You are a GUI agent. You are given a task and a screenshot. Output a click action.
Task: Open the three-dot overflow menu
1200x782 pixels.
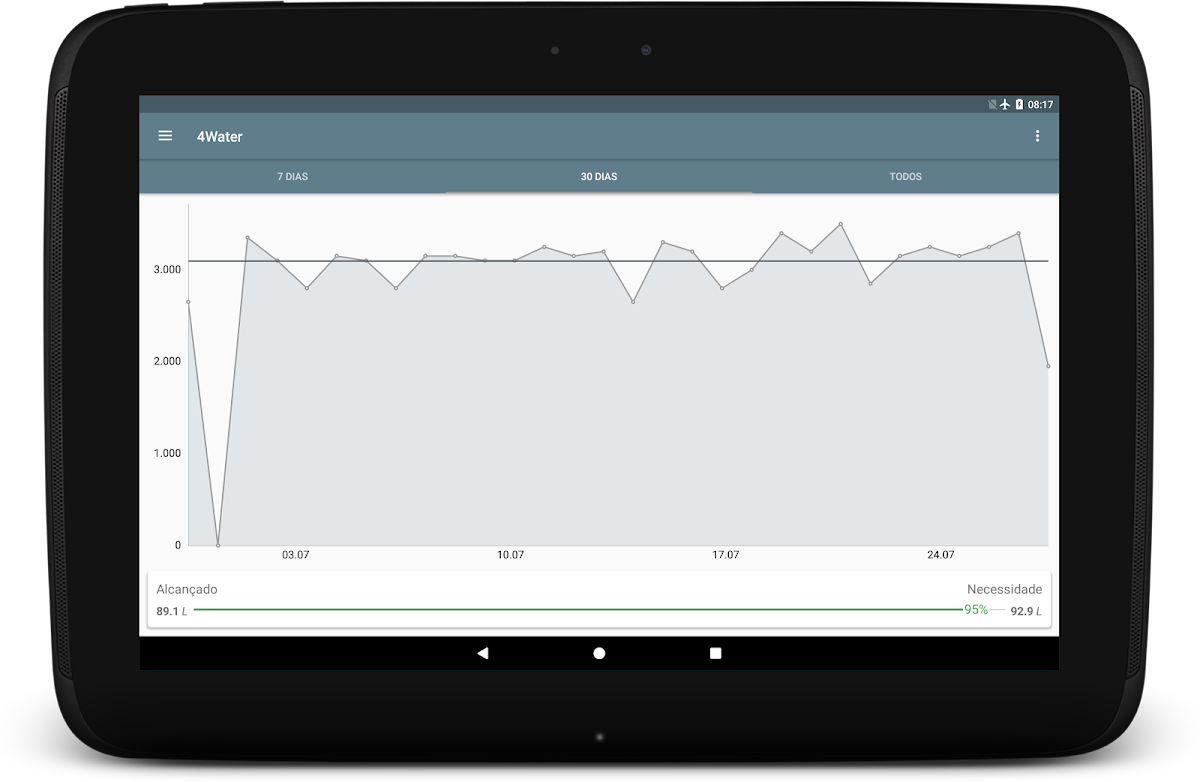coord(1037,136)
